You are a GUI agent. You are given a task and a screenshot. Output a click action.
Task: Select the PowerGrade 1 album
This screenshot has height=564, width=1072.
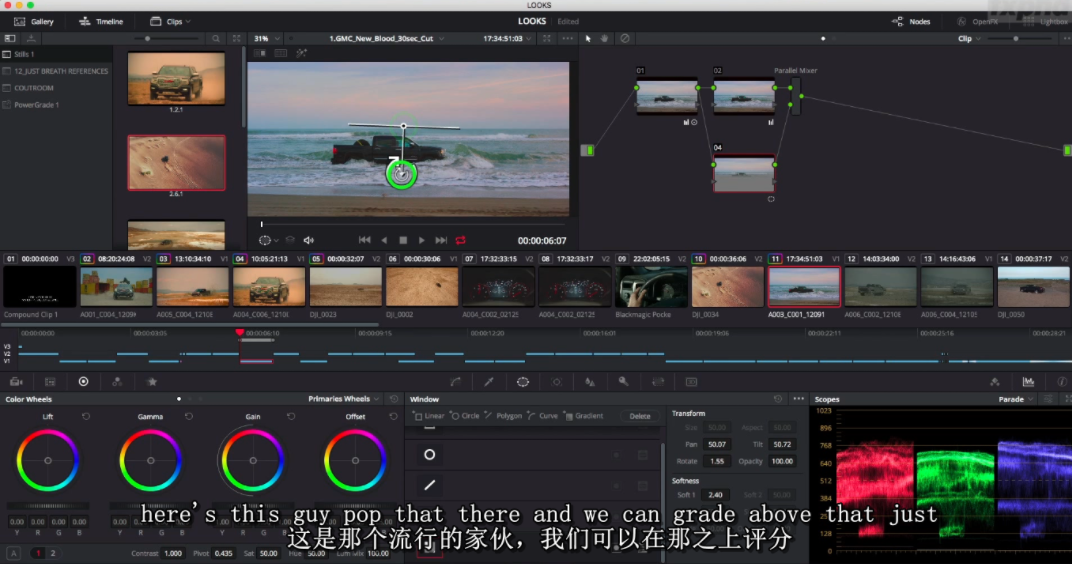click(36, 105)
